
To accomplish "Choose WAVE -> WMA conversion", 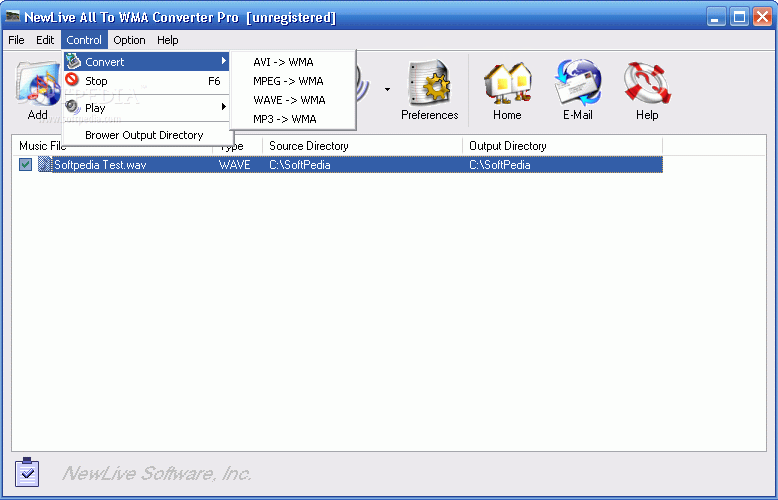I will coord(293,100).
